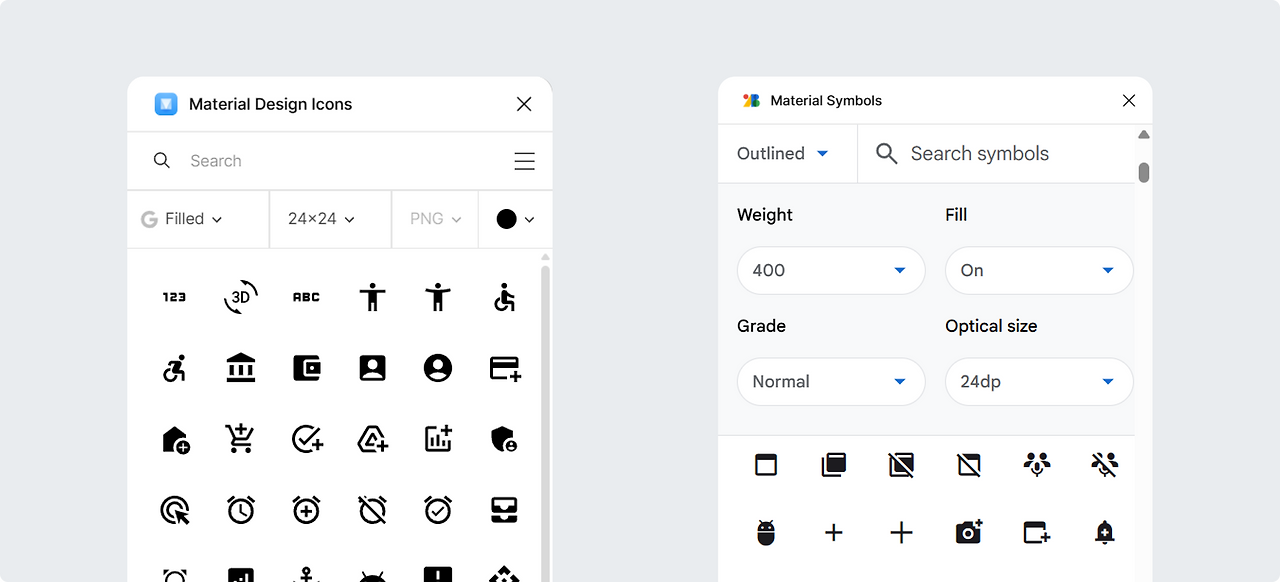Open the black color picker swatch
The image size is (1280, 582).
click(516, 219)
